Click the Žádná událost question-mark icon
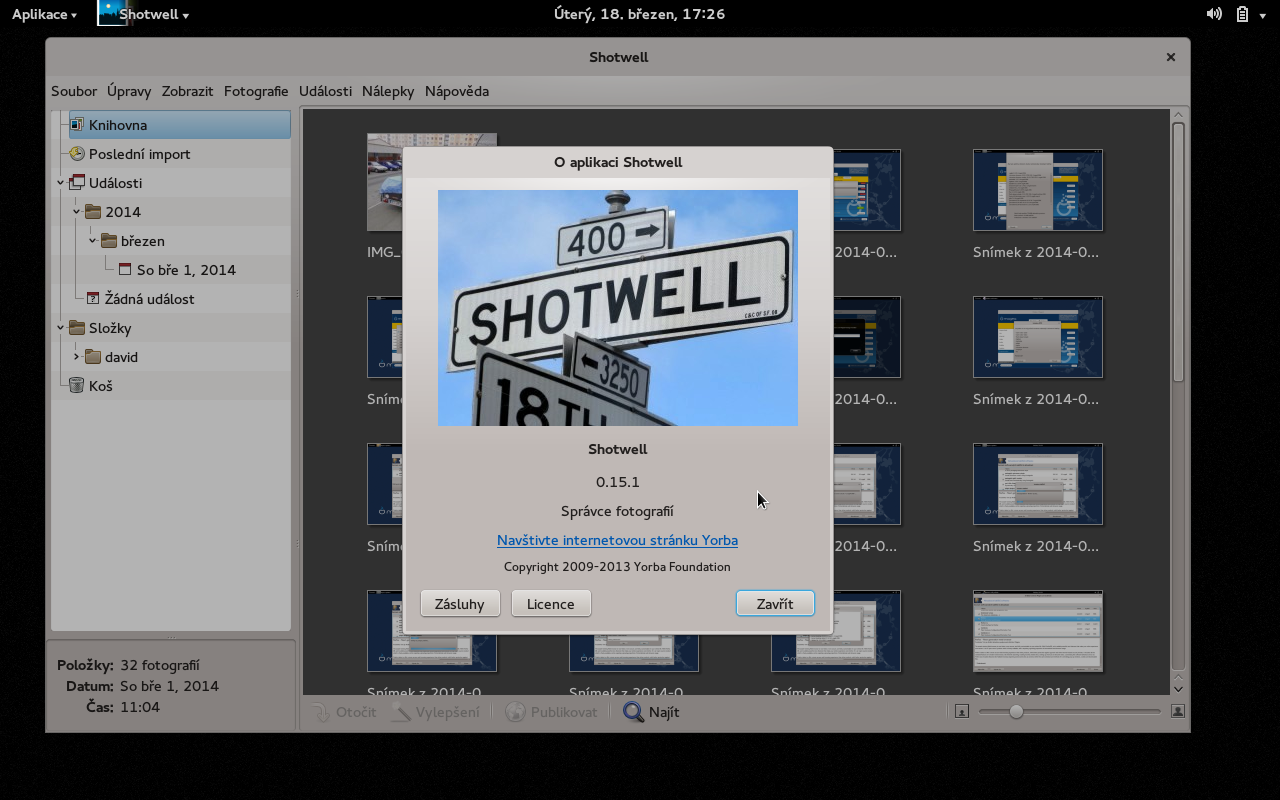The height and width of the screenshot is (800, 1280). 93,299
